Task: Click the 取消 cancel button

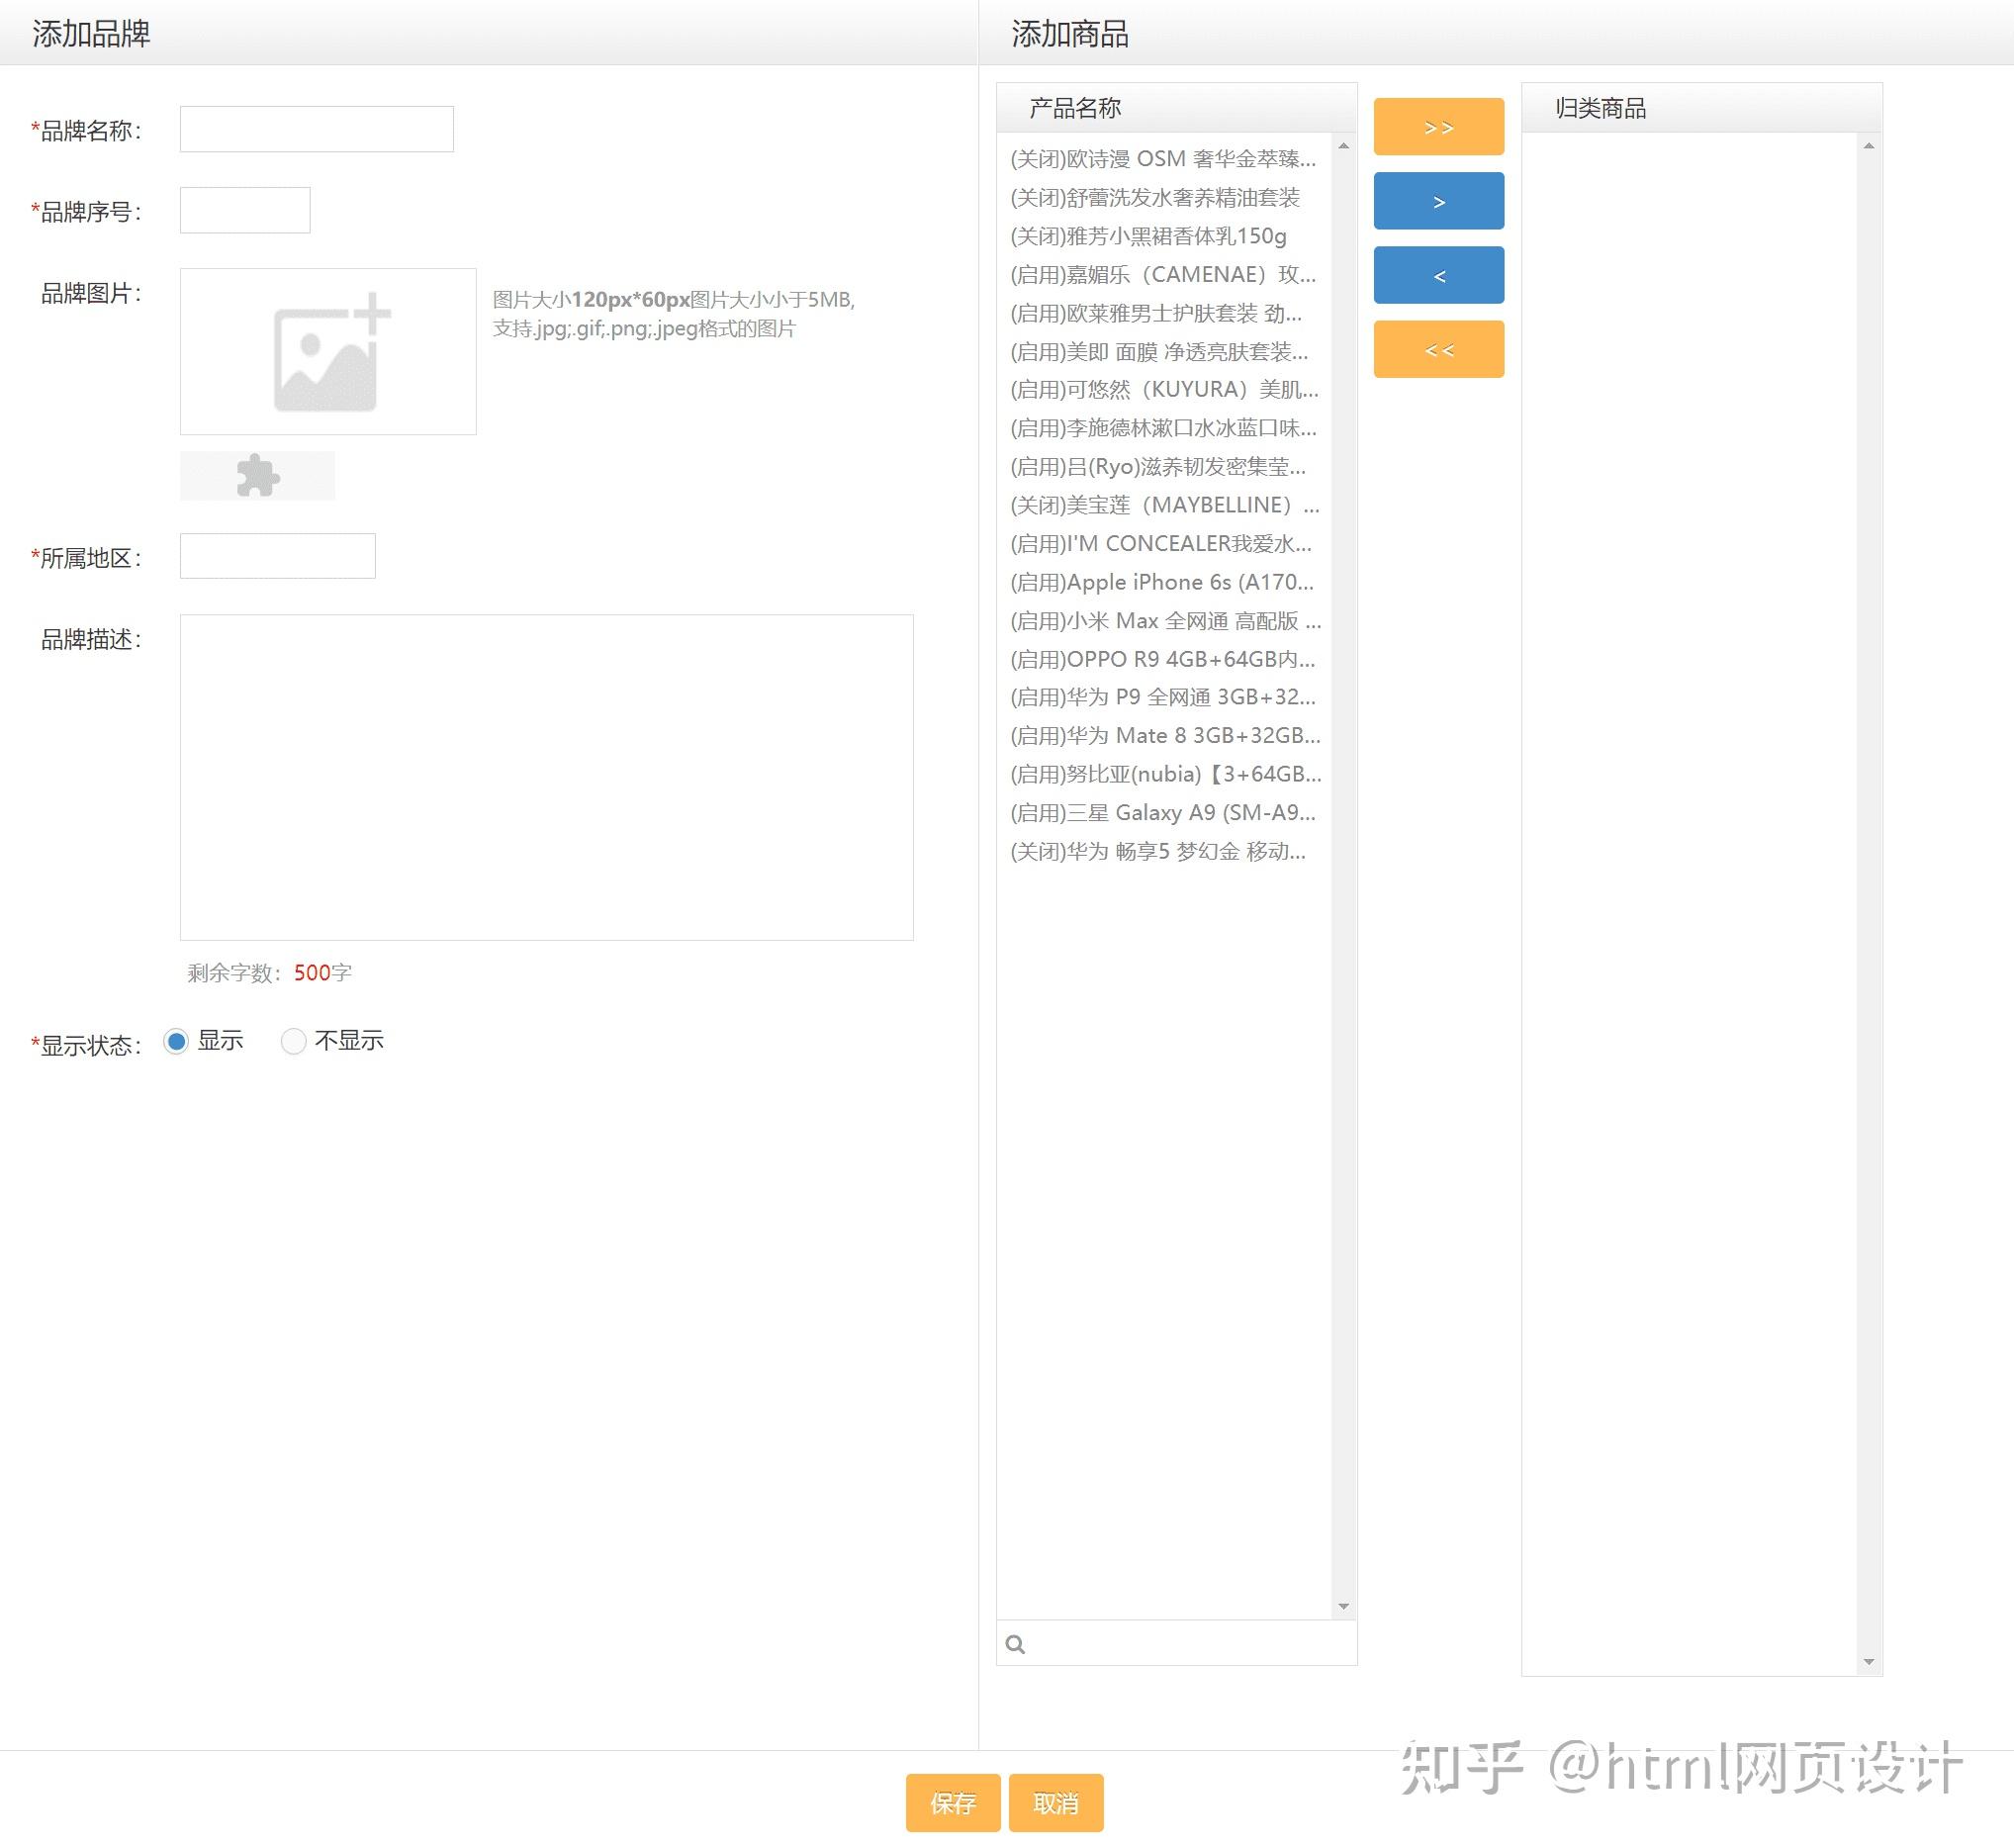Action: pyautogui.click(x=1055, y=1803)
